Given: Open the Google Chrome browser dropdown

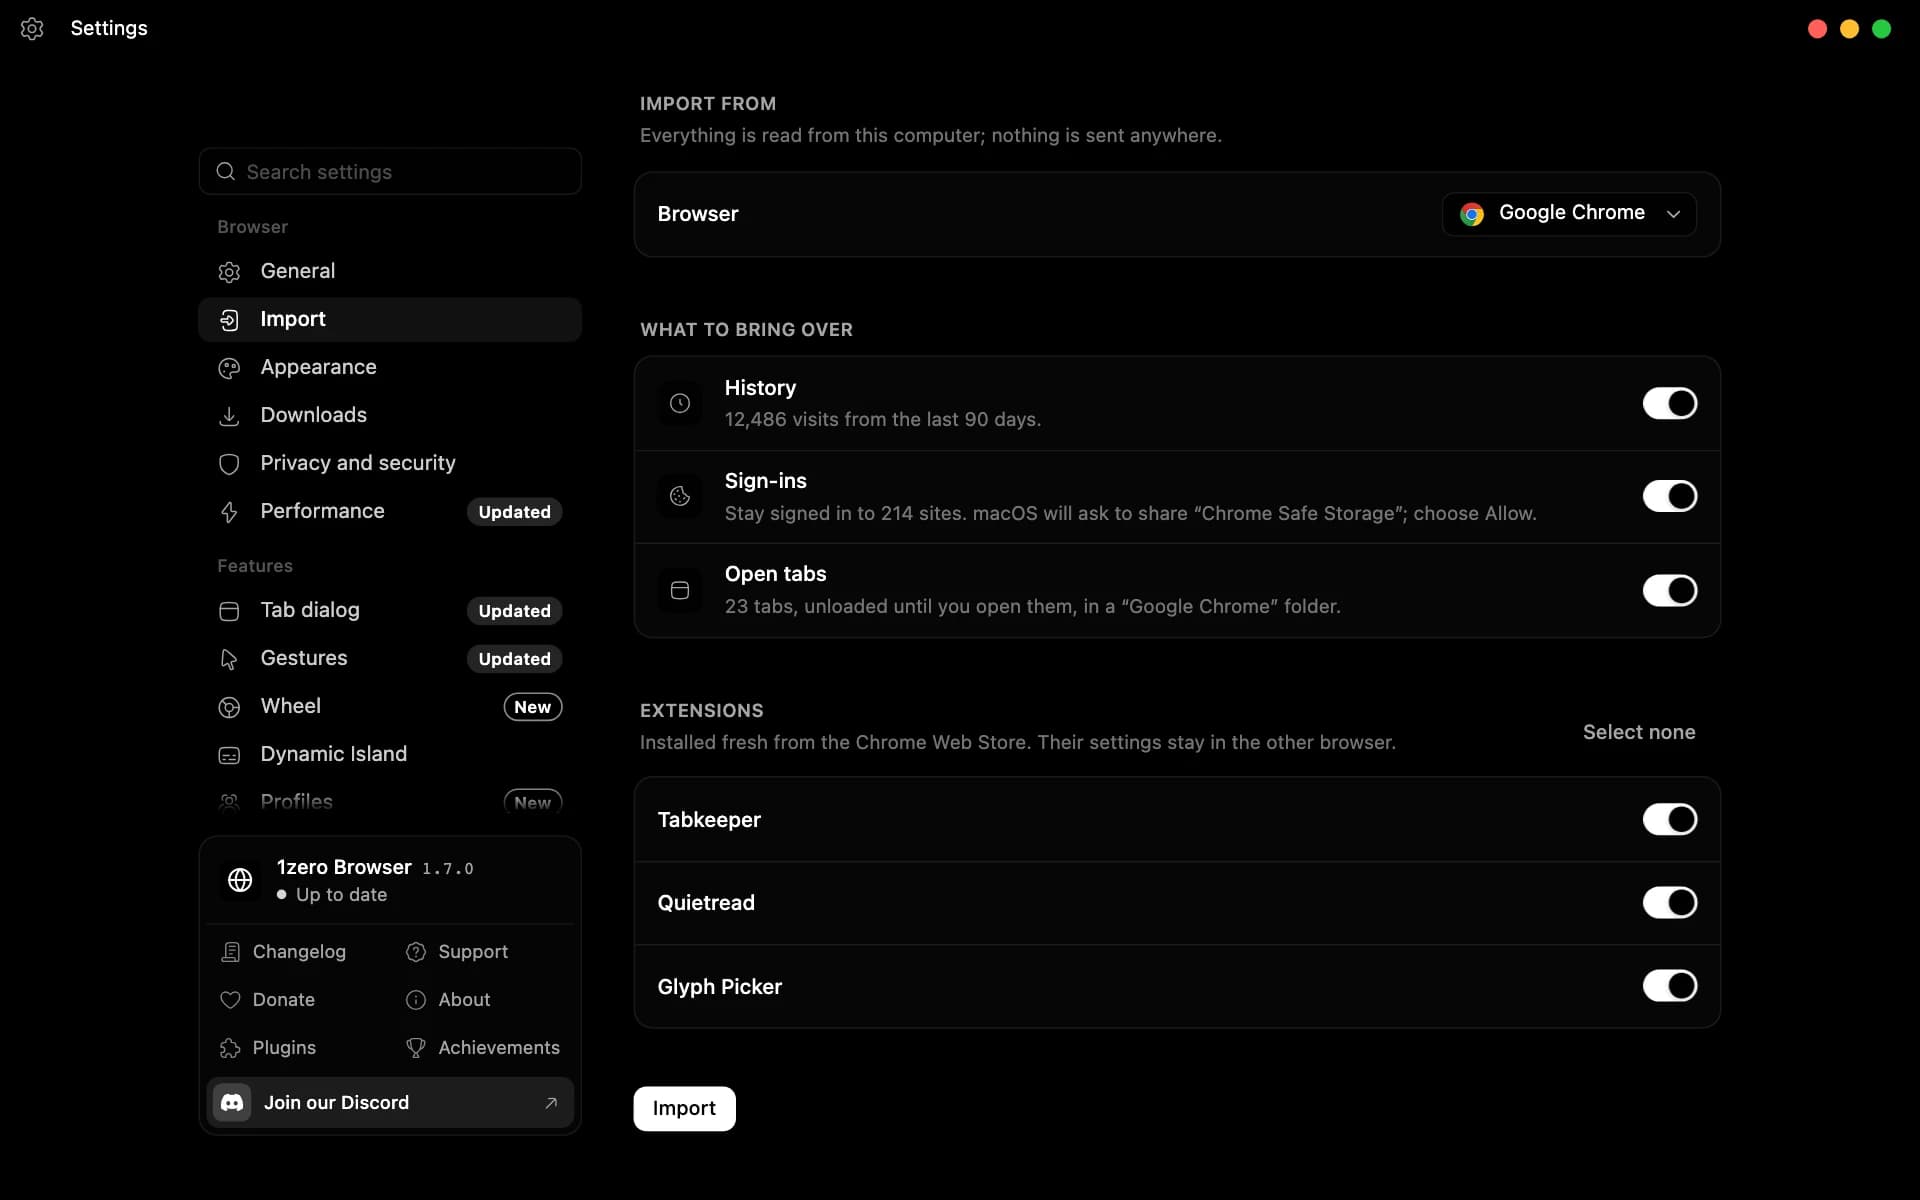Looking at the screenshot, I should coord(1569,213).
